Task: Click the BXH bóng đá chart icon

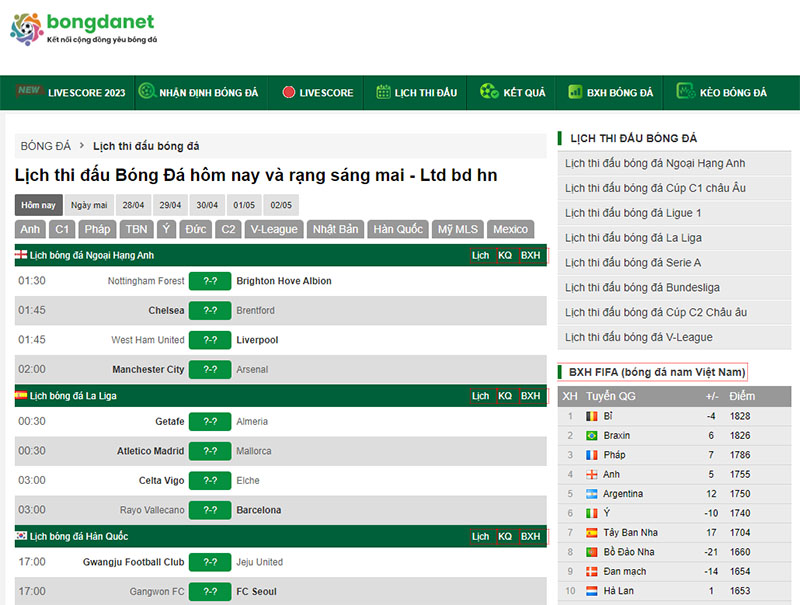Action: pos(575,92)
